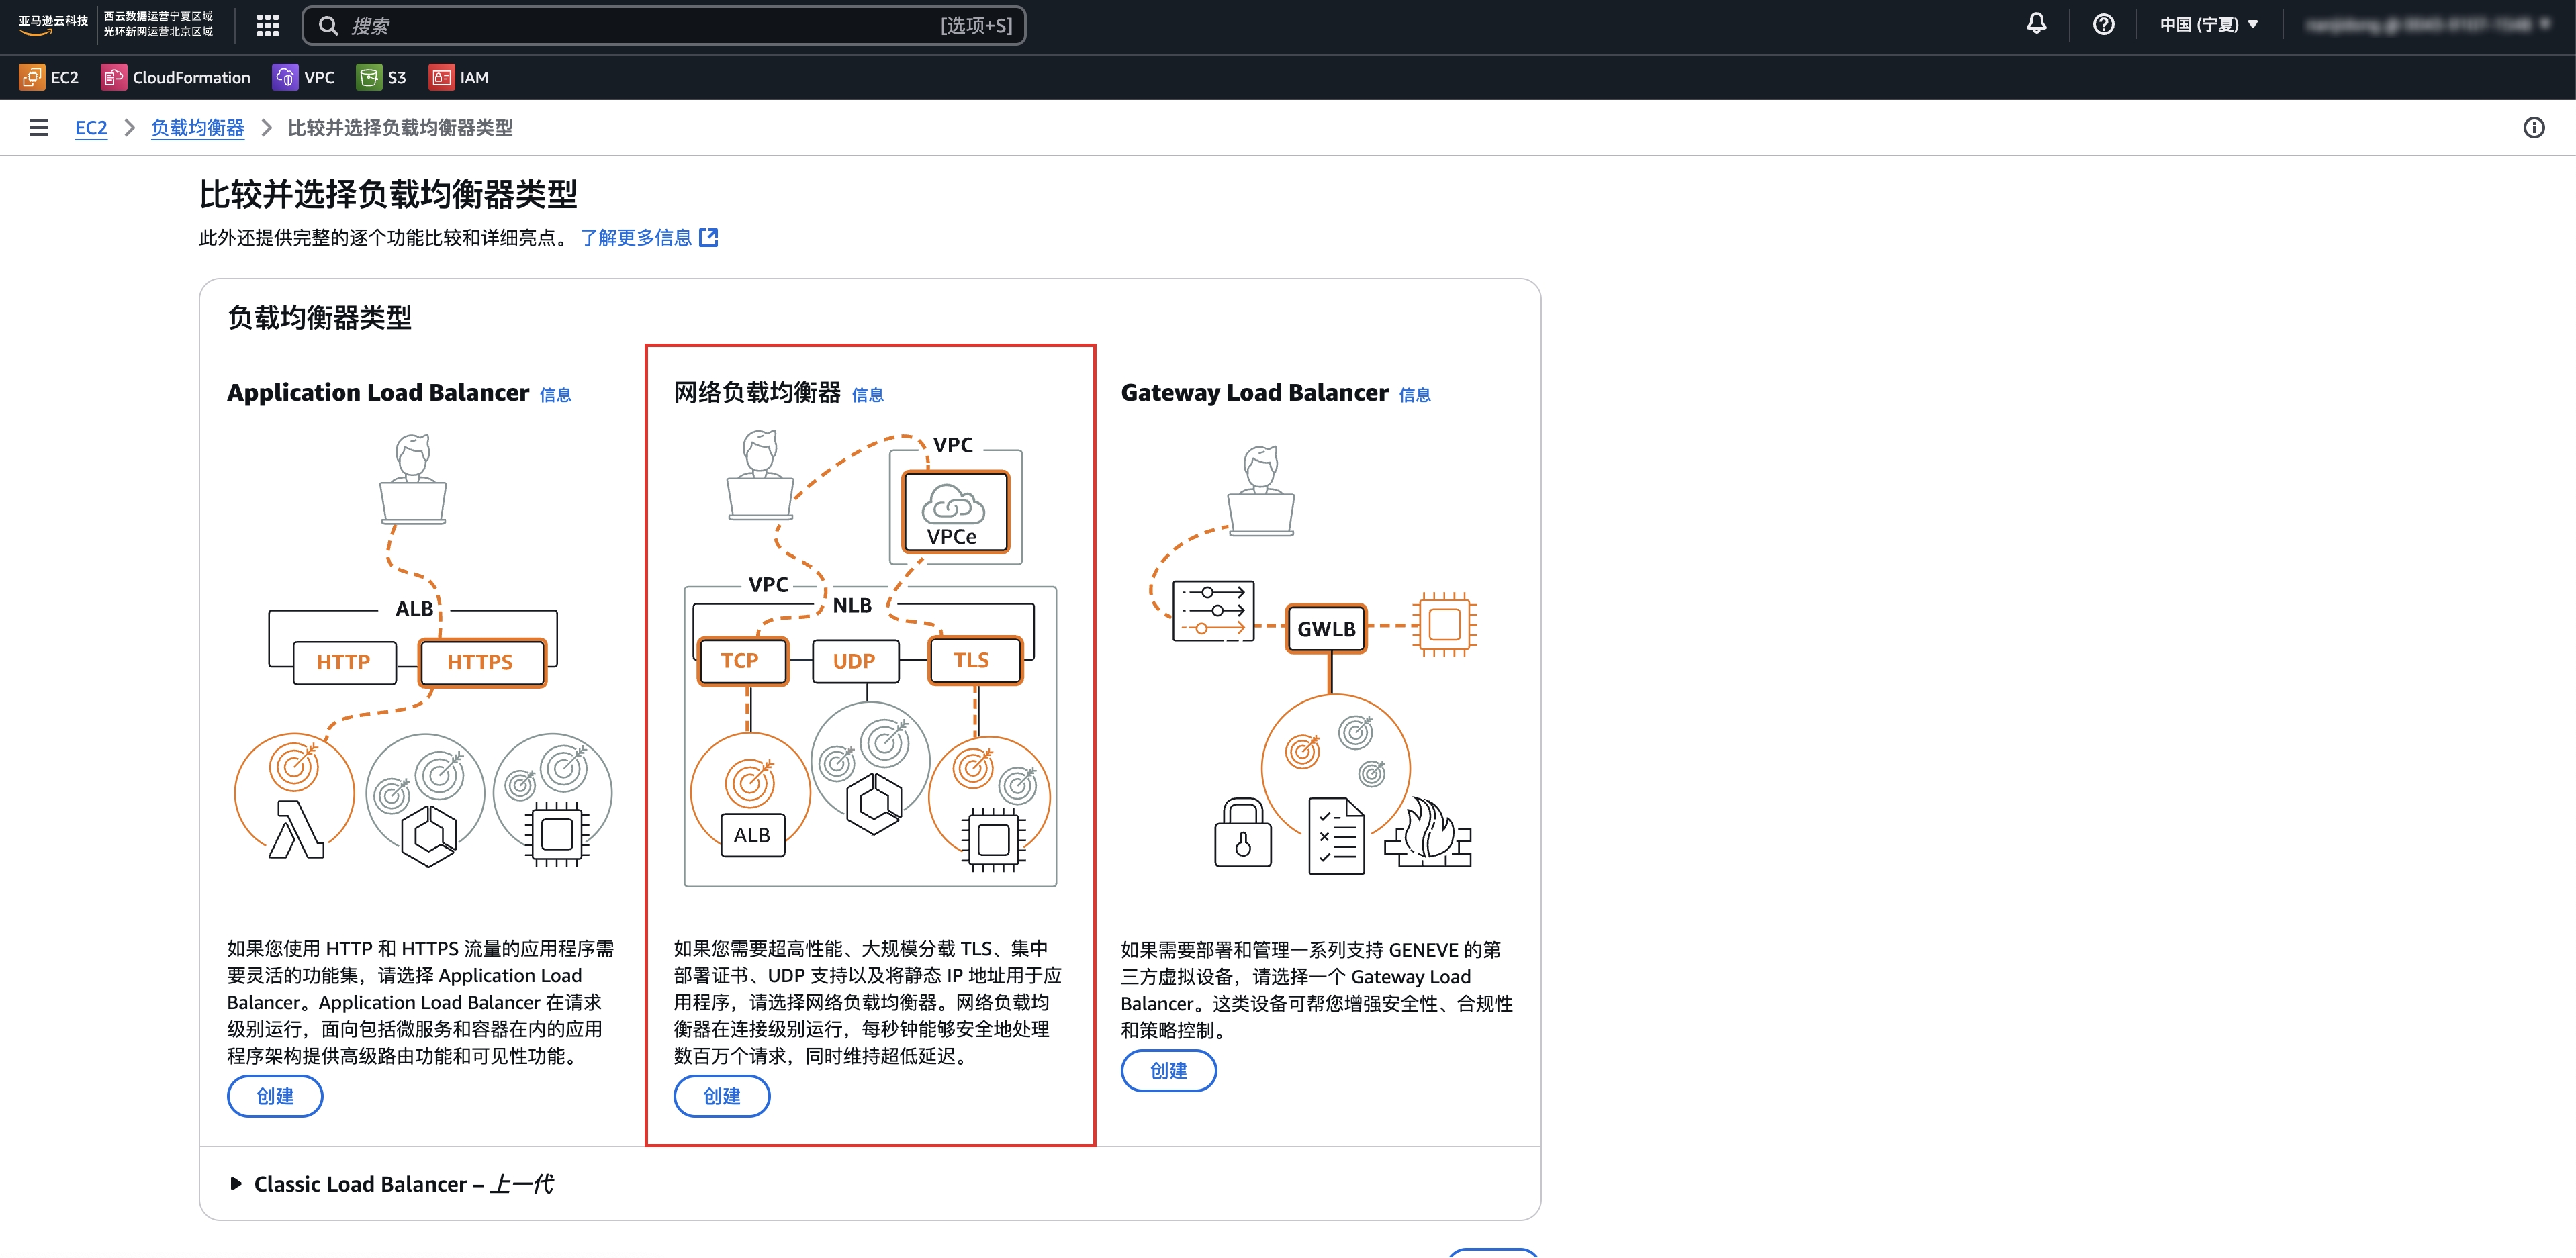2576x1258 pixels.
Task: Go to 负载均衡器 breadcrumb link
Action: pos(198,128)
